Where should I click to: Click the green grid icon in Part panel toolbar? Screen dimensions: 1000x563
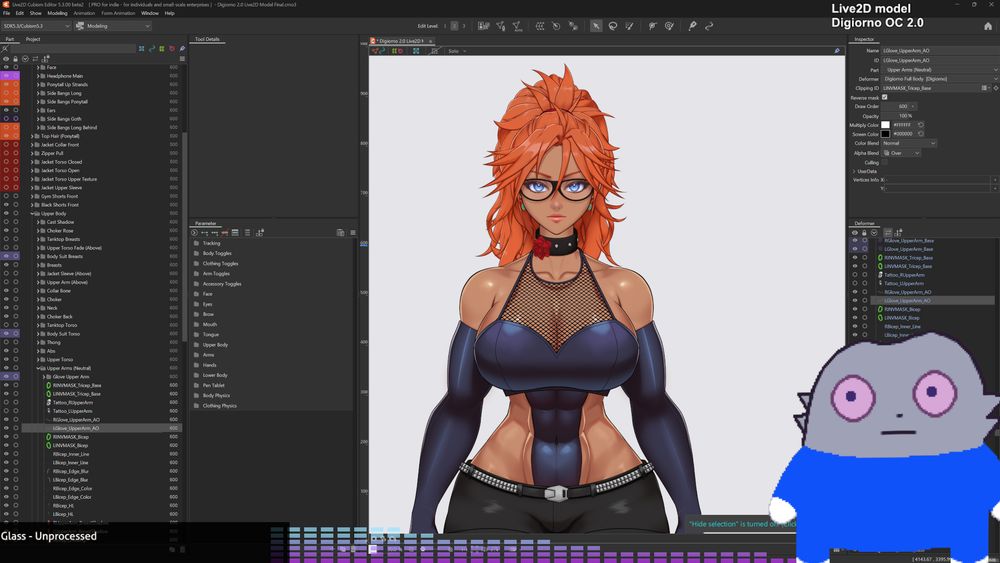[x=161, y=48]
